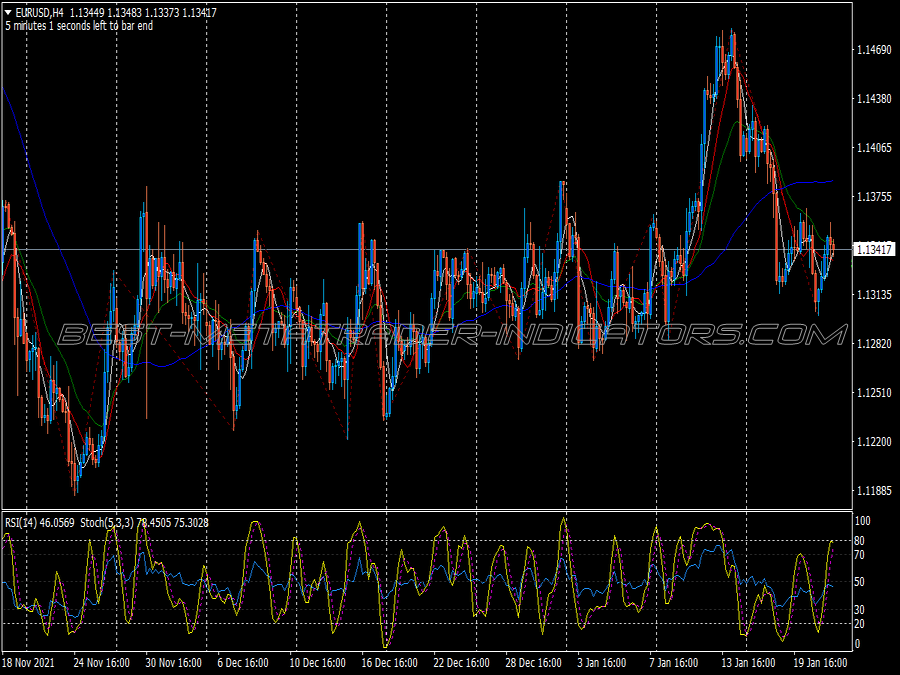900x675 pixels.
Task: Click the 7 Jan 16:00 time label
Action: click(x=673, y=662)
